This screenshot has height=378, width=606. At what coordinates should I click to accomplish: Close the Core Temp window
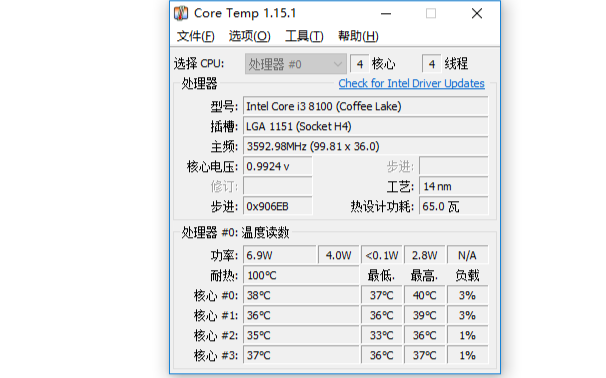477,14
